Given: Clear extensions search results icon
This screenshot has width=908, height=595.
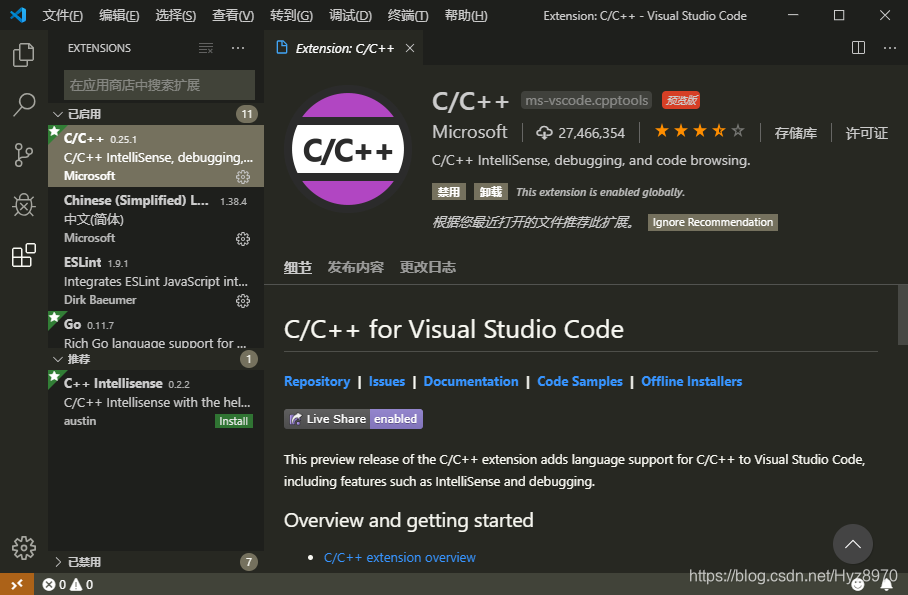Looking at the screenshot, I should 206,48.
